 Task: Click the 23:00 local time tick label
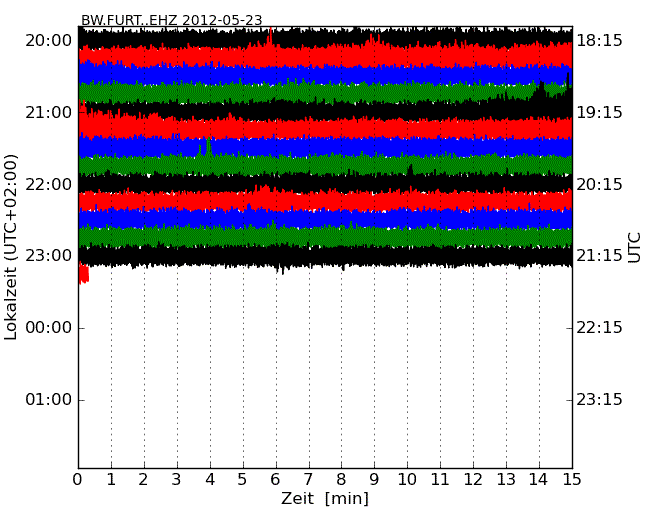click(49, 256)
